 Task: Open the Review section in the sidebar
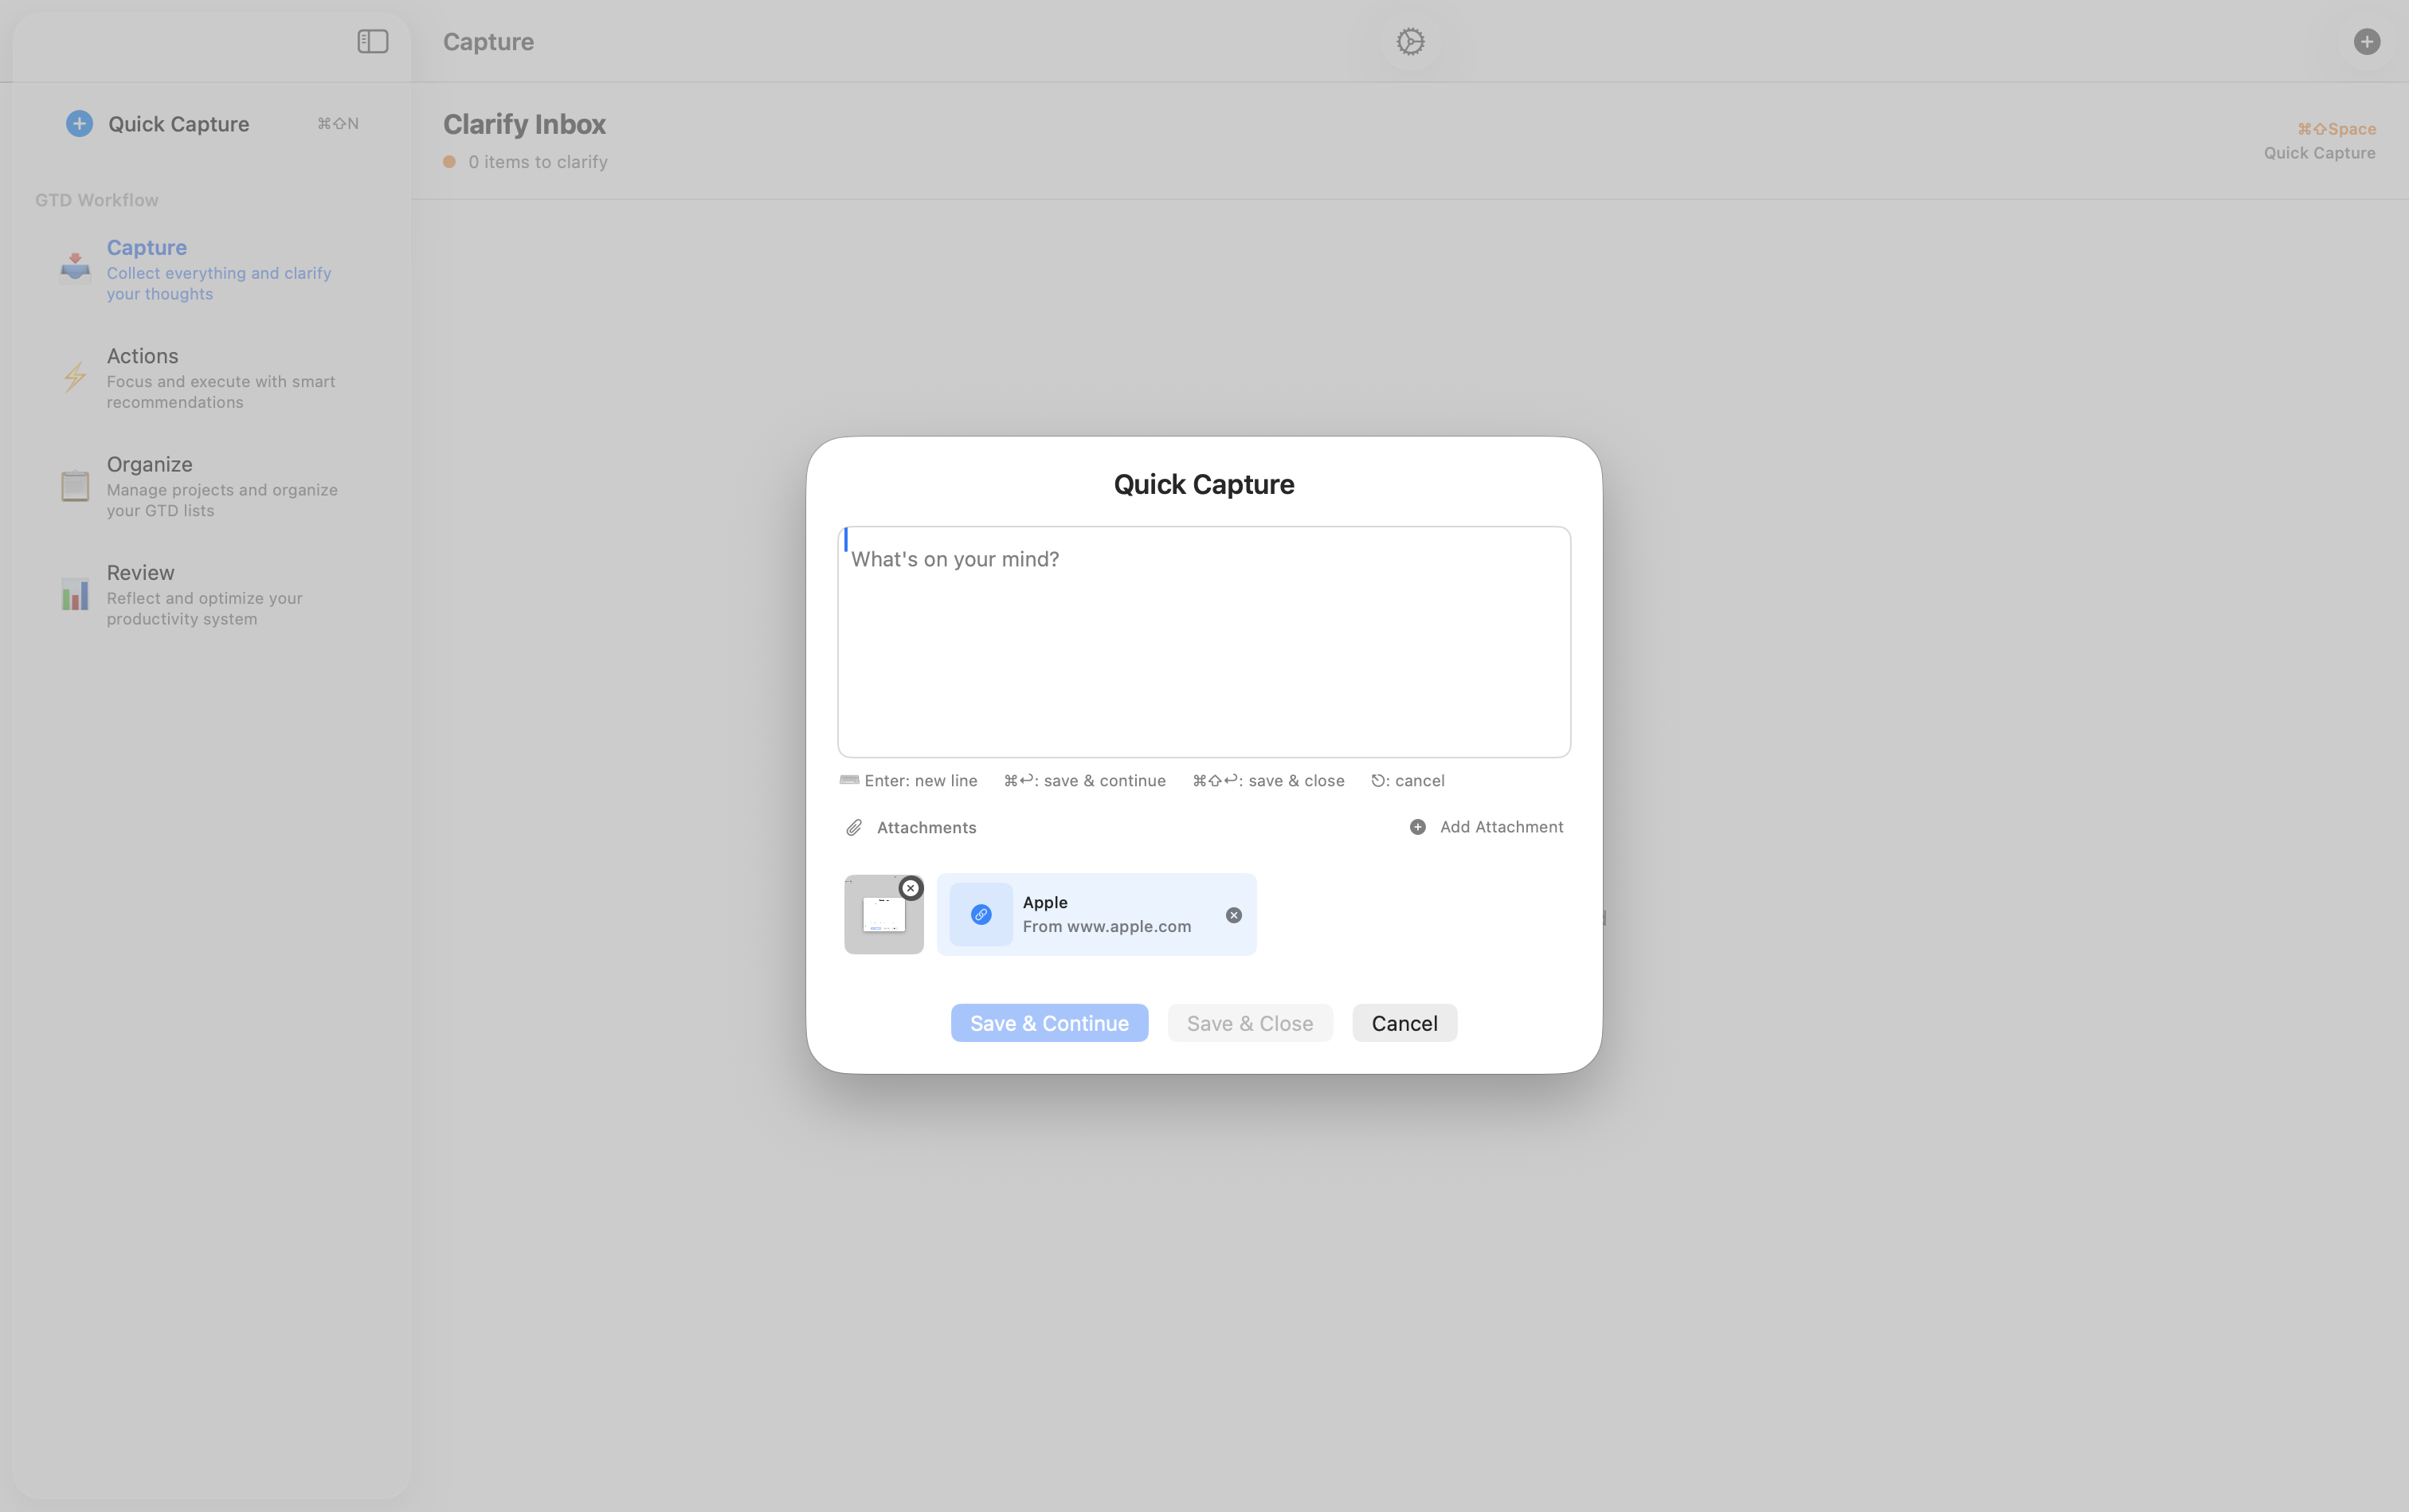pyautogui.click(x=141, y=572)
